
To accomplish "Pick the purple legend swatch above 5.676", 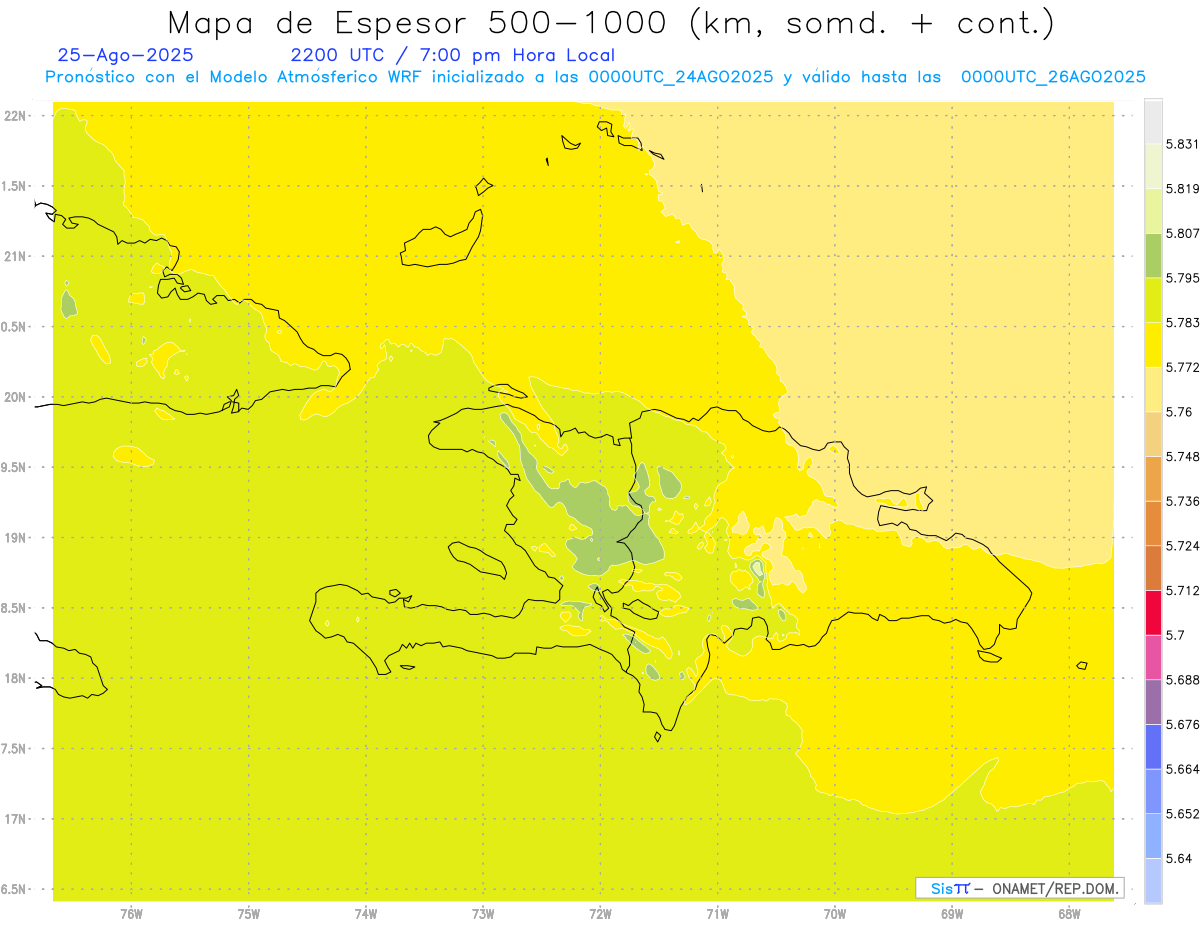I will coord(1153,702).
